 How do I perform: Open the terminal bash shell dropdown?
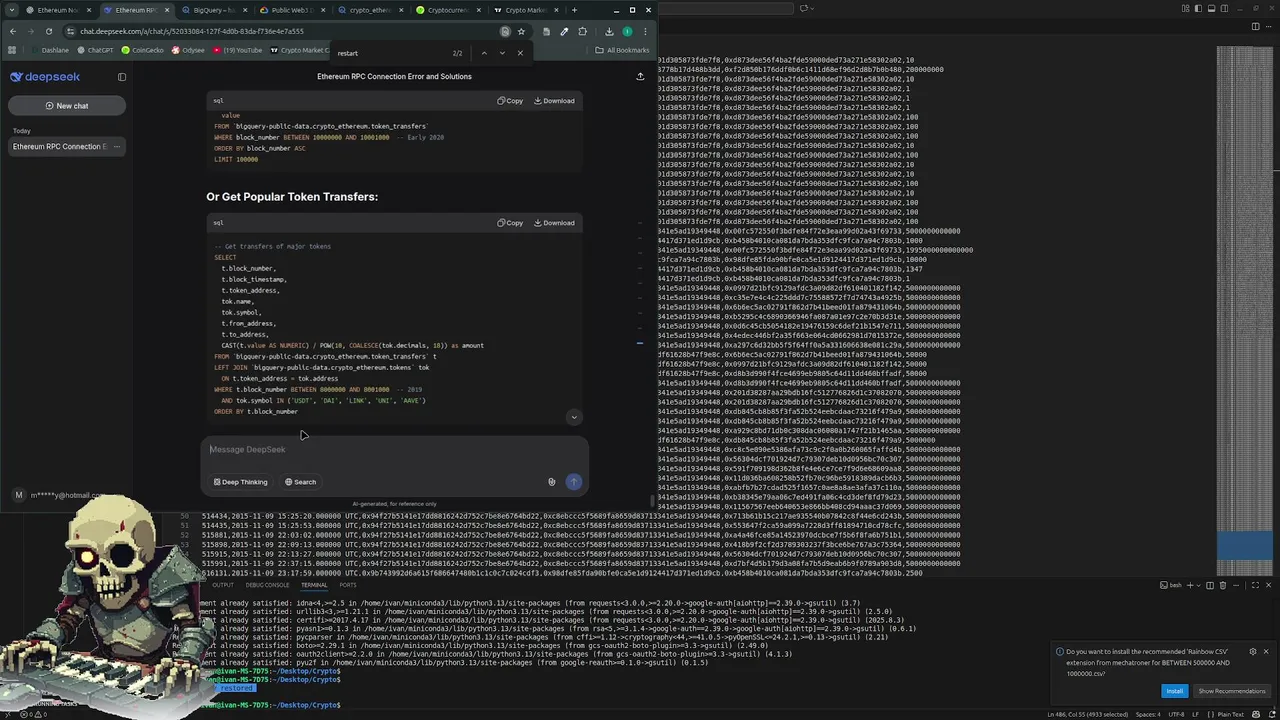pos(1198,585)
